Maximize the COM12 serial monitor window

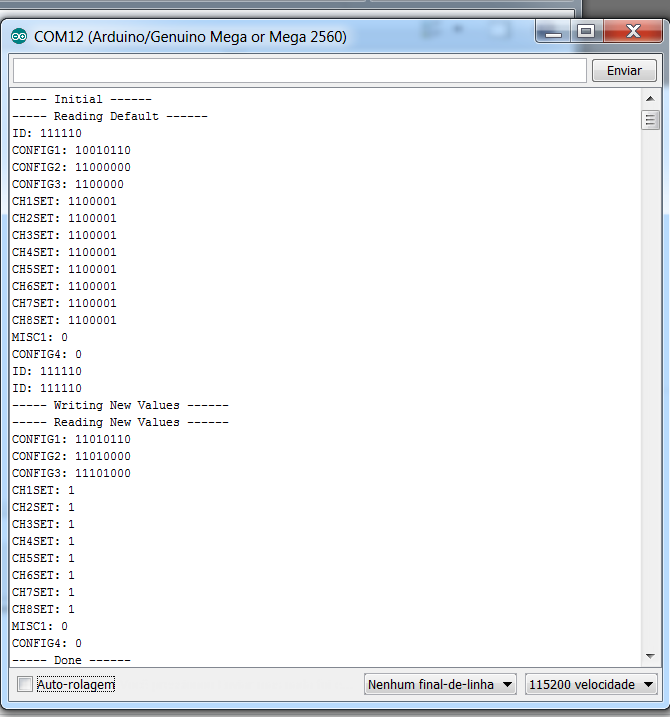coord(586,32)
